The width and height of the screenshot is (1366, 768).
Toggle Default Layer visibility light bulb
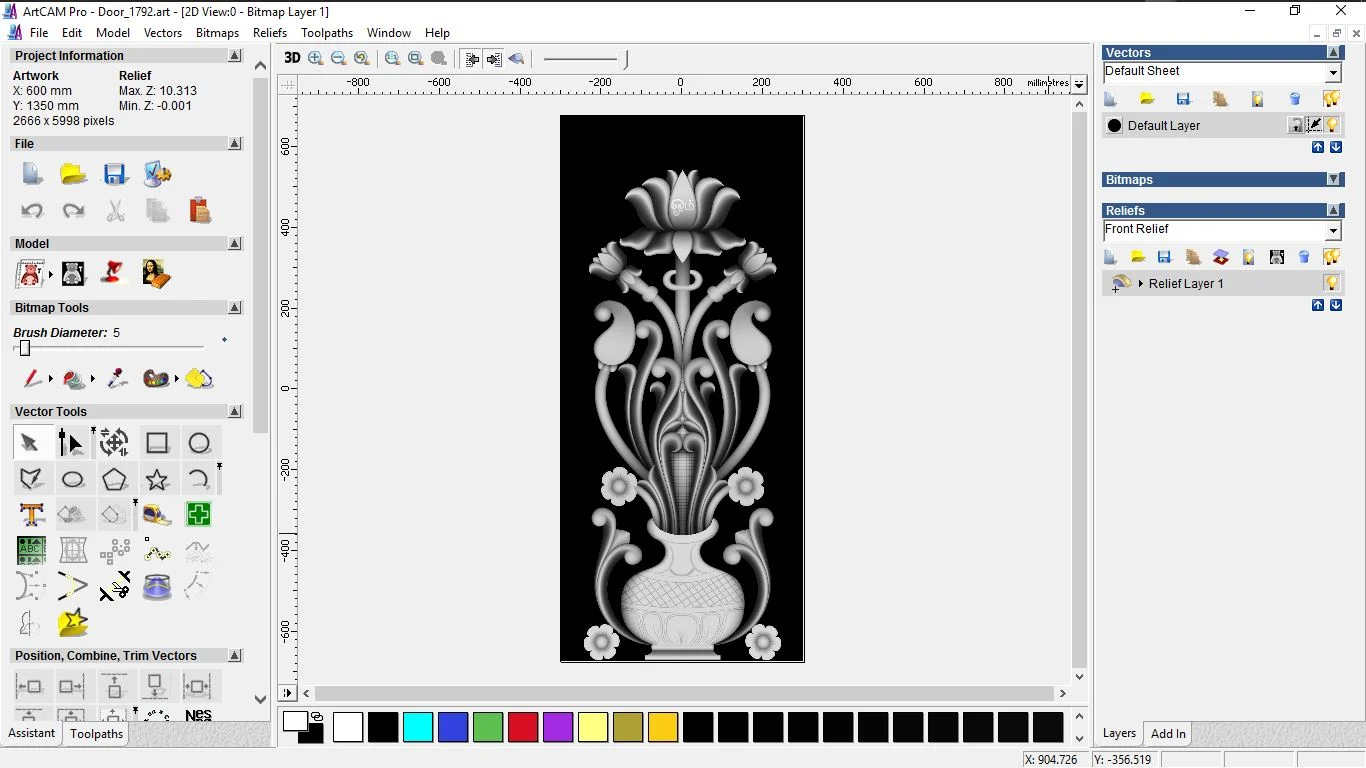pos(1332,125)
